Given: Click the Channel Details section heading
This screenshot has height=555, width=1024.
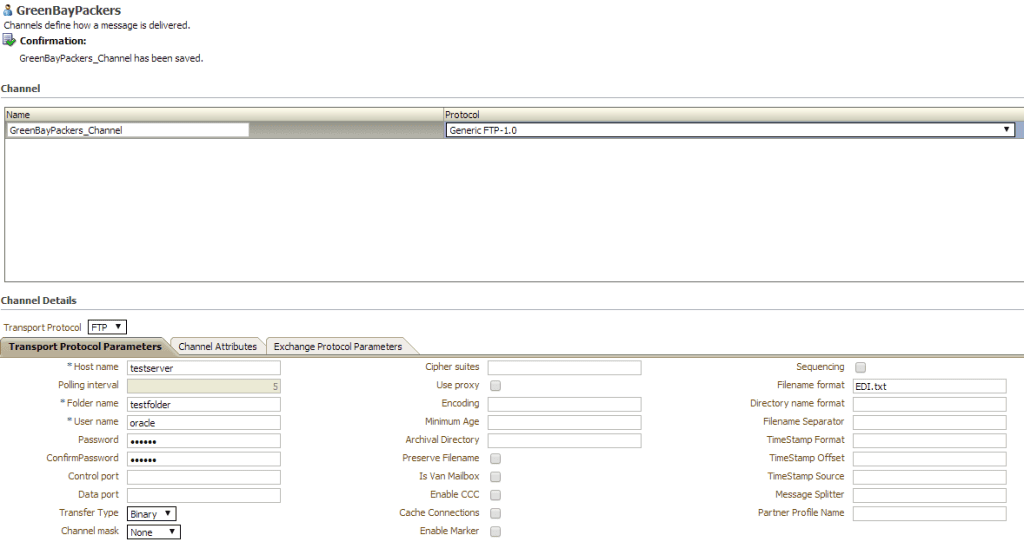Looking at the screenshot, I should click(39, 300).
